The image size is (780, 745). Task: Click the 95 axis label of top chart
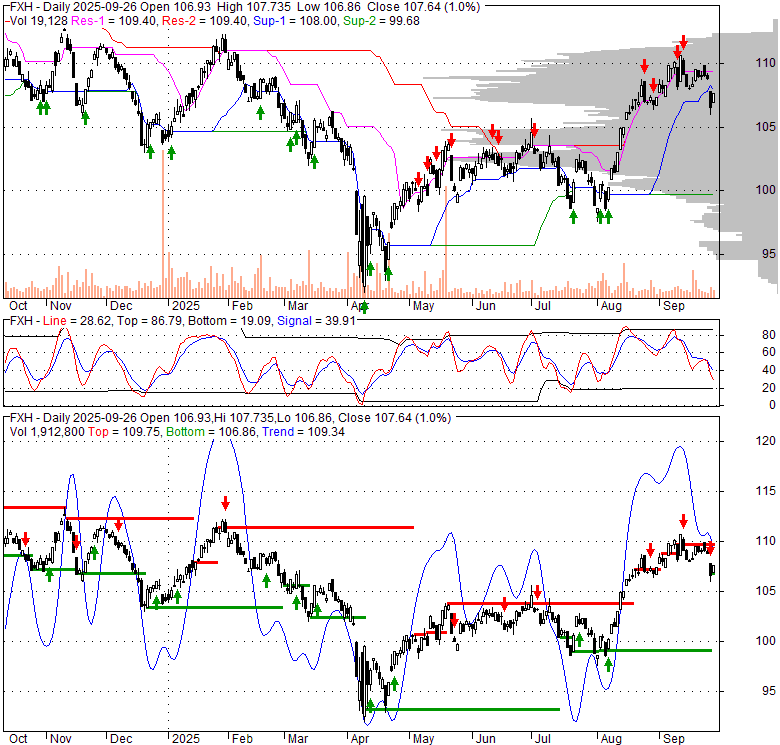pyautogui.click(x=769, y=254)
